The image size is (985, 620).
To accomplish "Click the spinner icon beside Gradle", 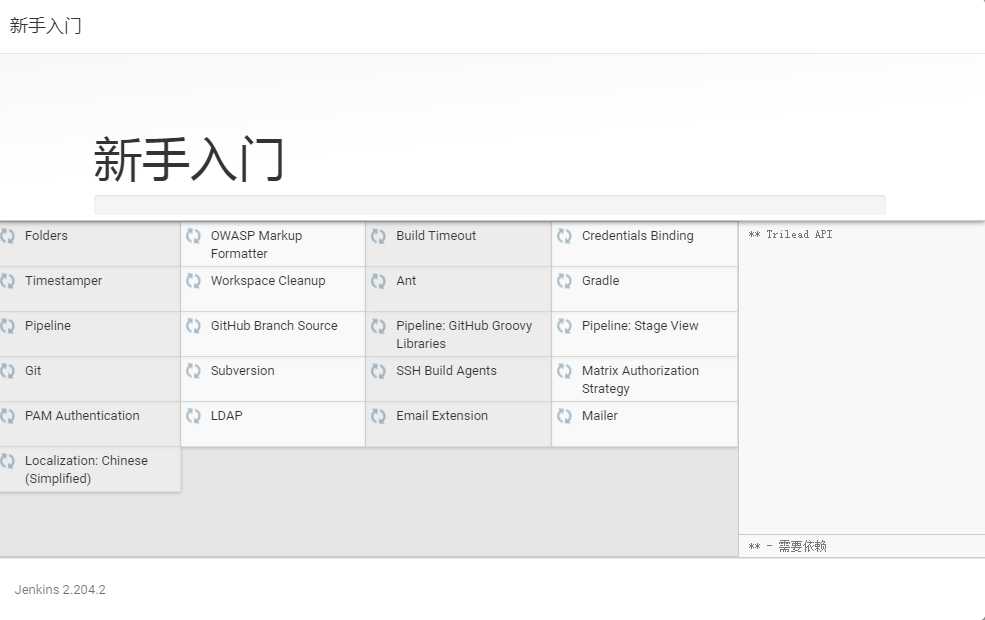I will tap(564, 281).
